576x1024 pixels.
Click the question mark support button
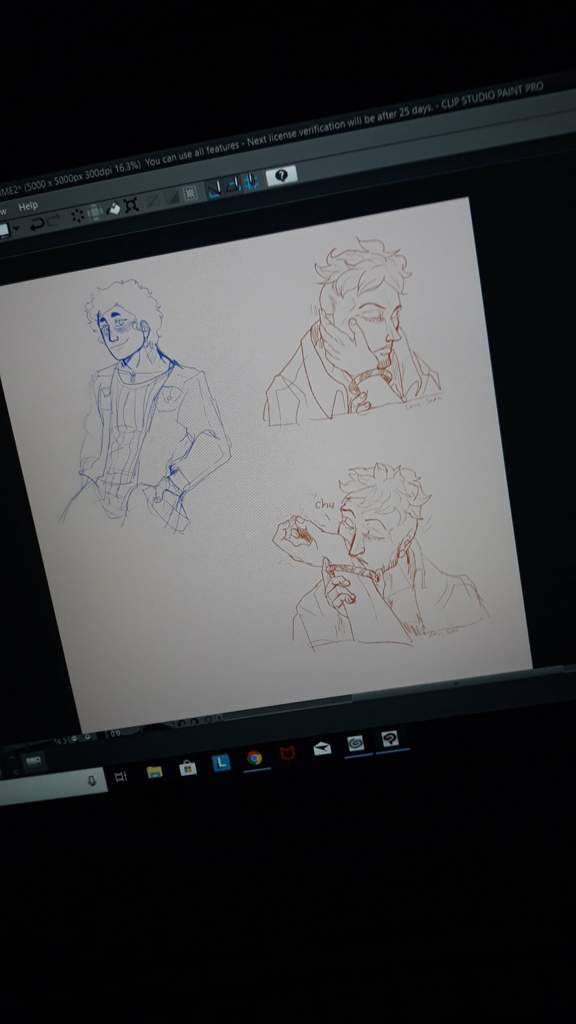click(x=281, y=175)
